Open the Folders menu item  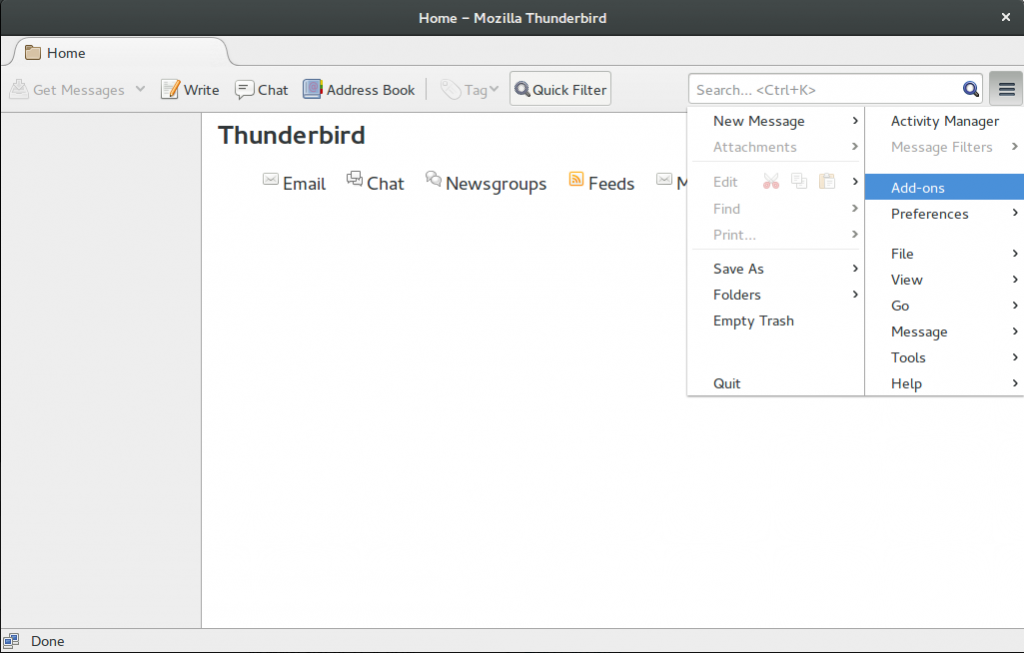point(776,295)
